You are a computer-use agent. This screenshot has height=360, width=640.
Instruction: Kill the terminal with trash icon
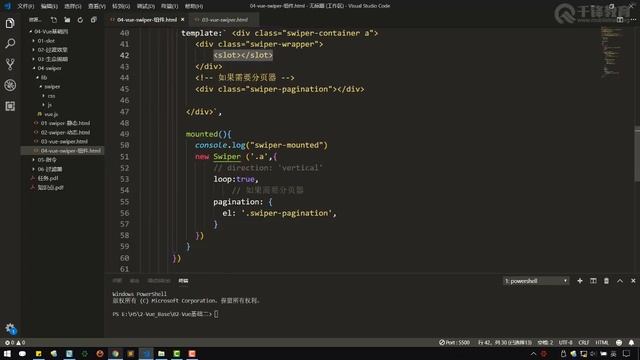click(x=606, y=281)
